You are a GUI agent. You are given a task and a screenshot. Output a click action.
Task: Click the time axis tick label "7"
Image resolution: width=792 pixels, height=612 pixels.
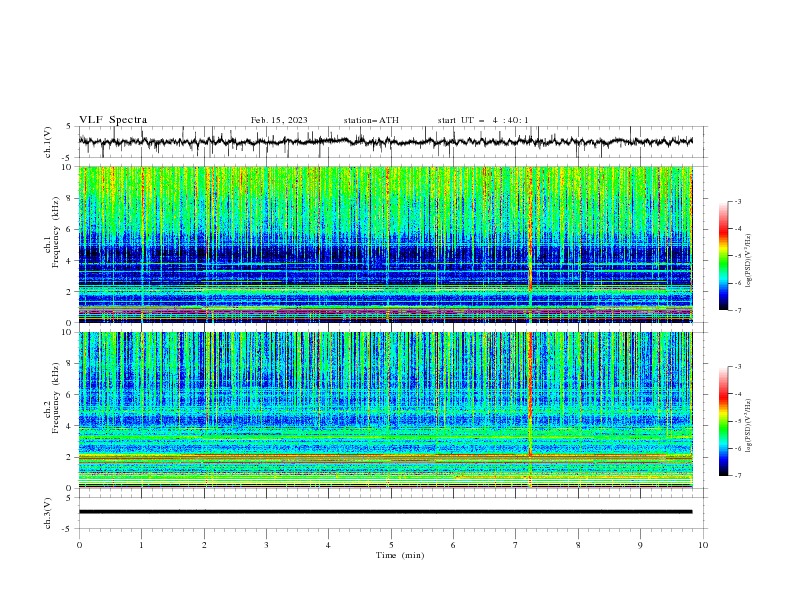coord(516,545)
